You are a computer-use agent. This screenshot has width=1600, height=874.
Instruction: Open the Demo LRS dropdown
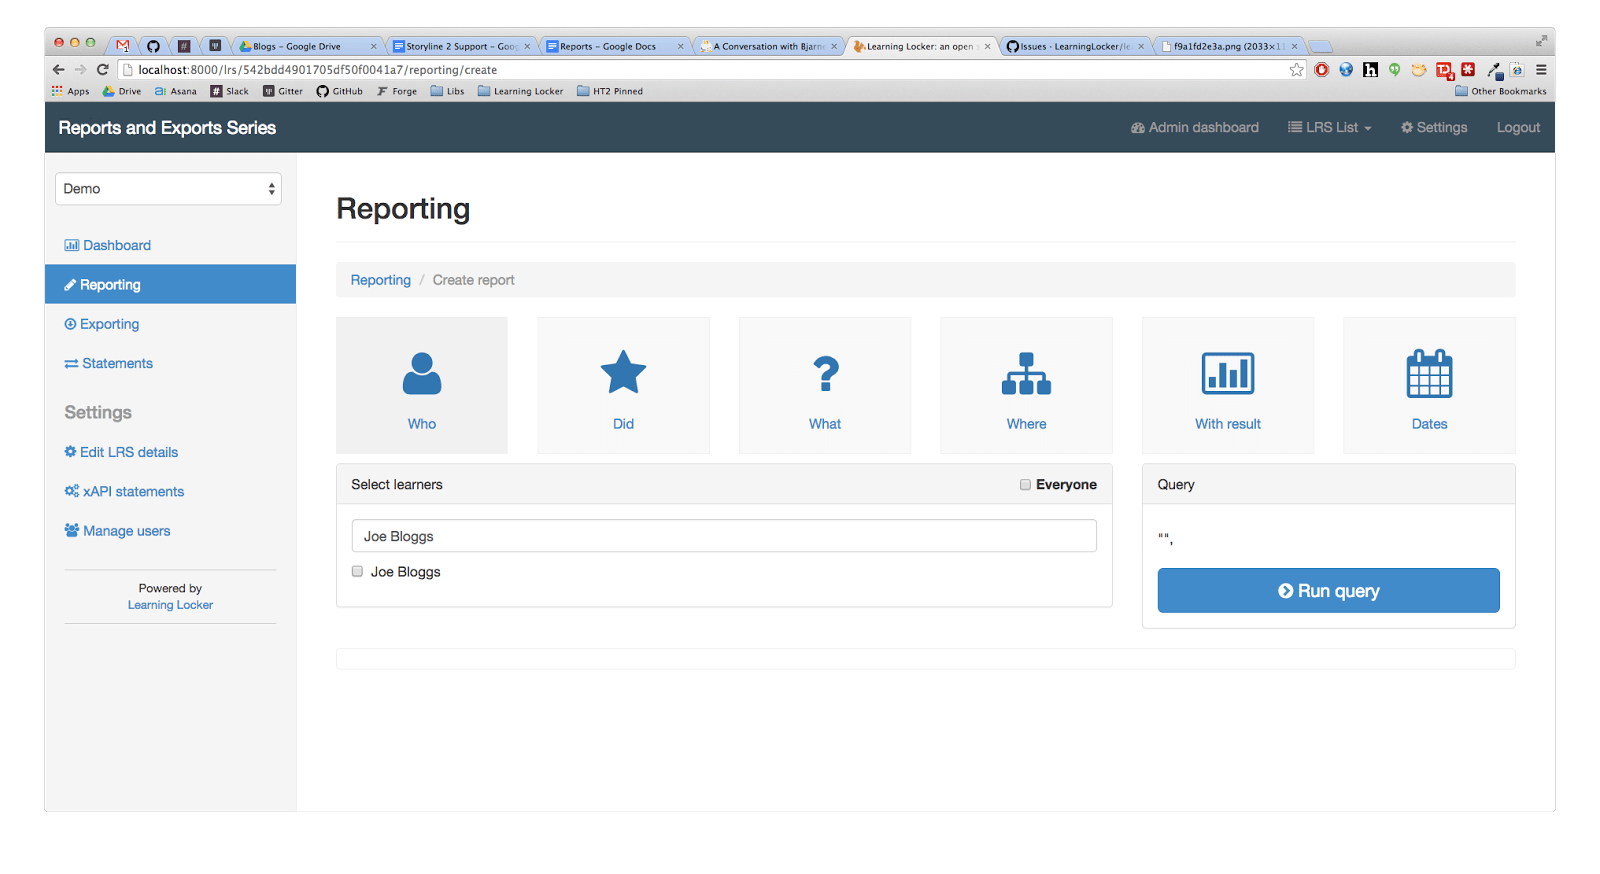coord(168,189)
